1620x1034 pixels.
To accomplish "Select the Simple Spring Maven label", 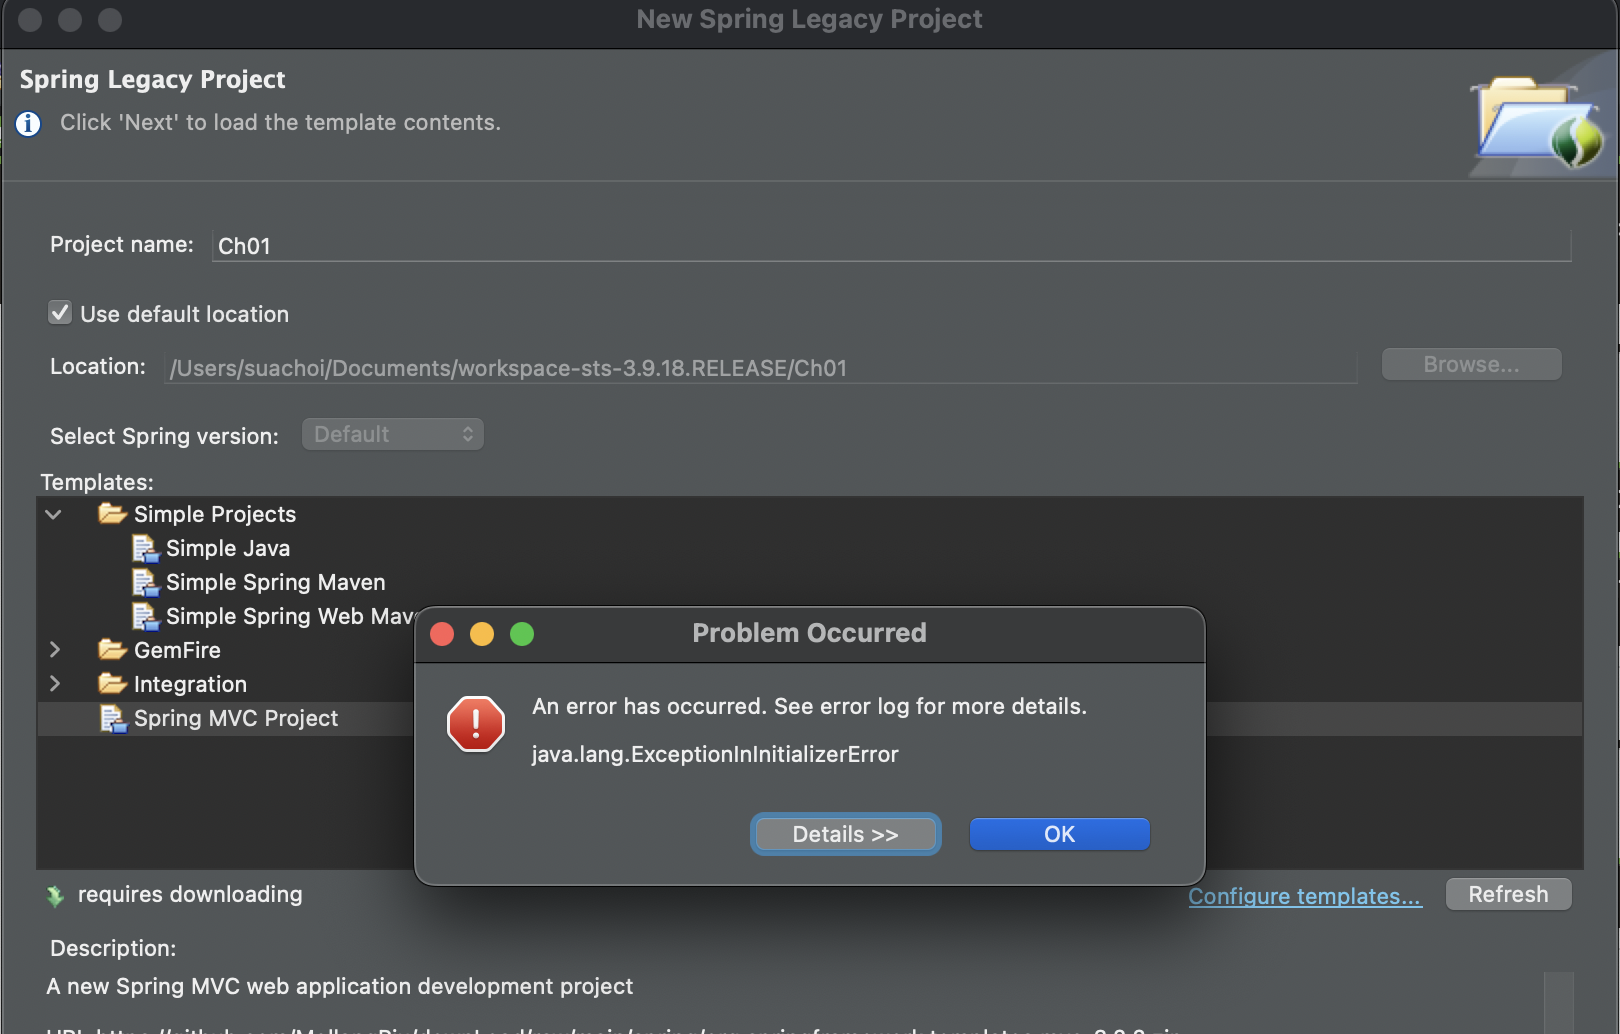I will coord(275,582).
